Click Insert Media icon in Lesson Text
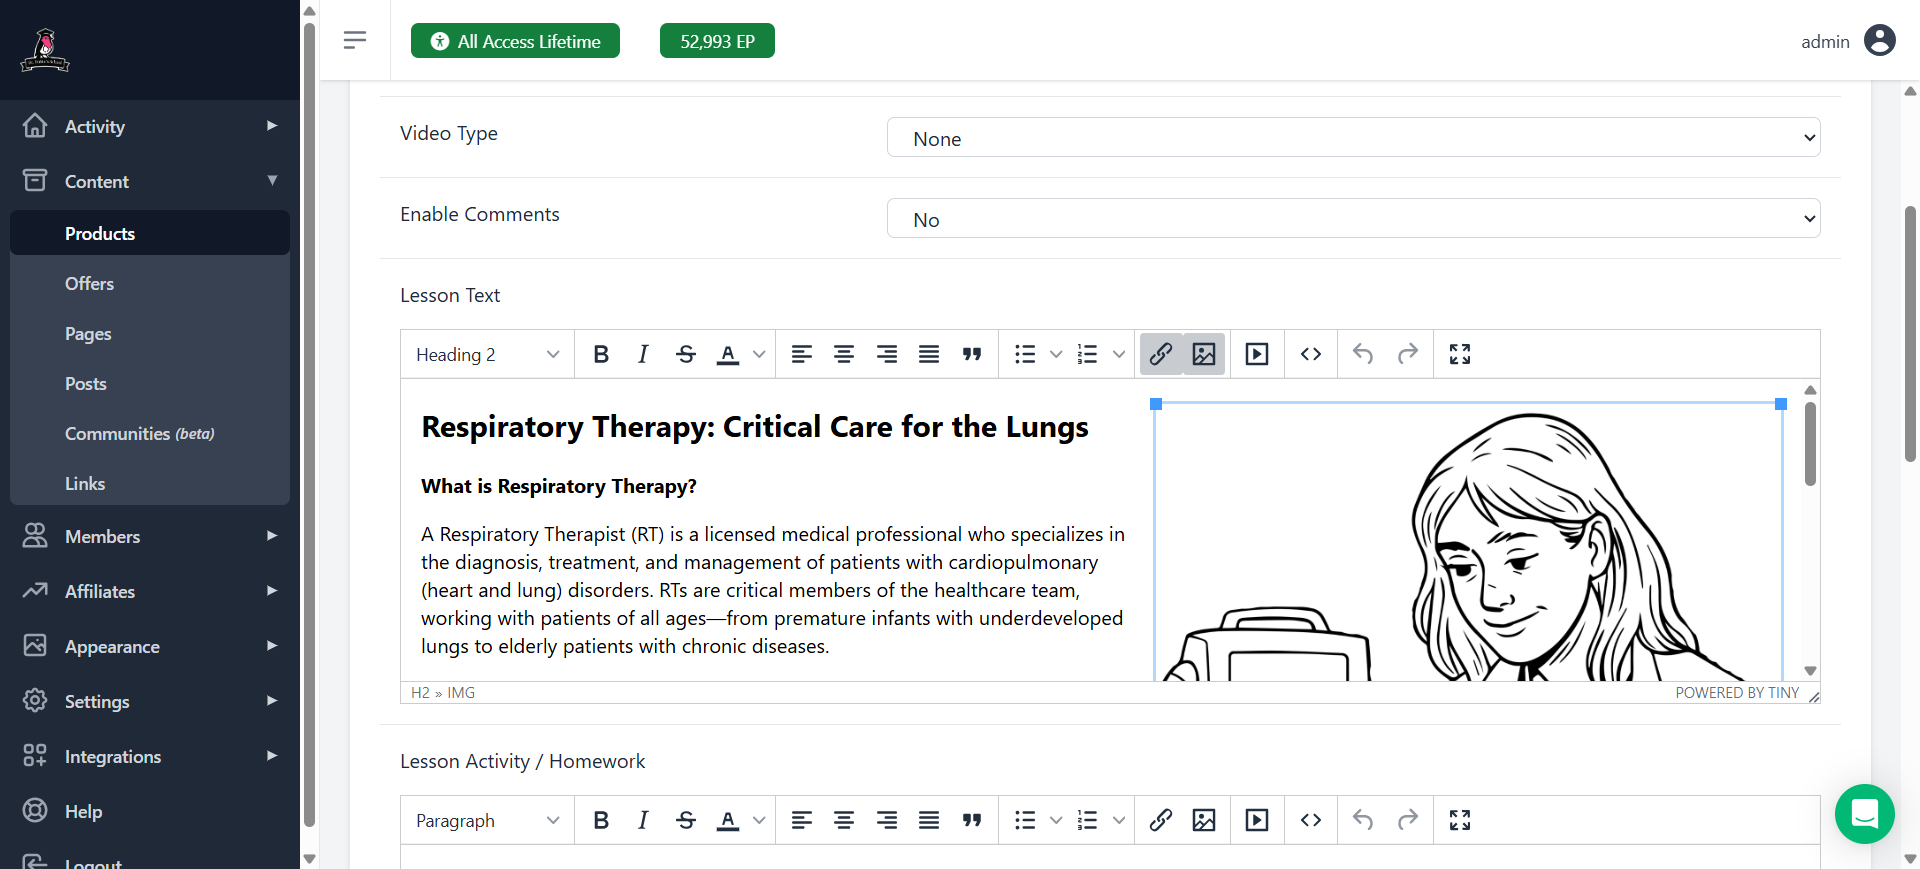Image resolution: width=1920 pixels, height=869 pixels. (x=1257, y=354)
